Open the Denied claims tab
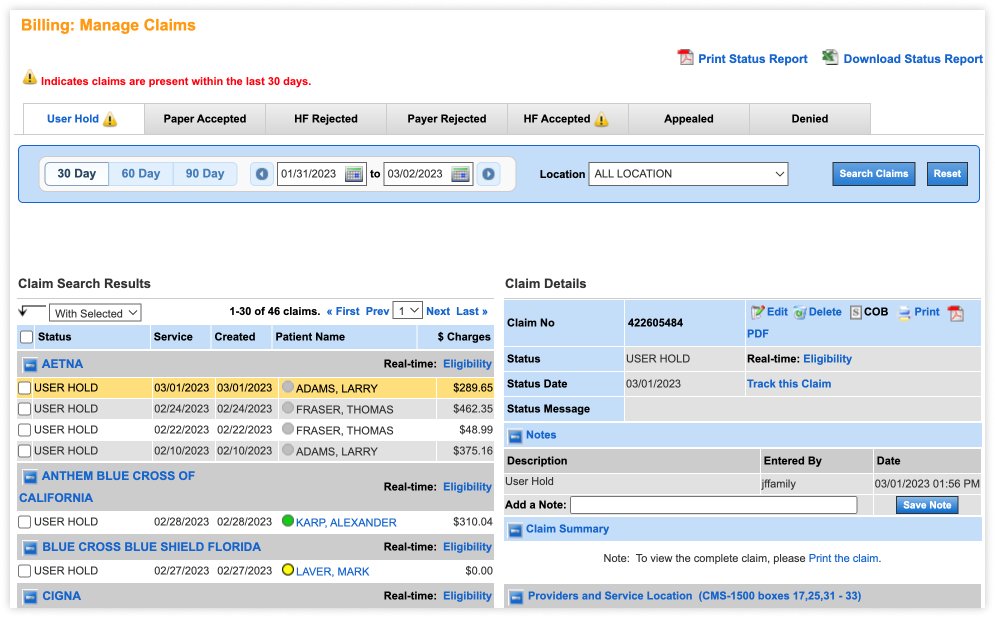The image size is (995, 618). (x=809, y=118)
